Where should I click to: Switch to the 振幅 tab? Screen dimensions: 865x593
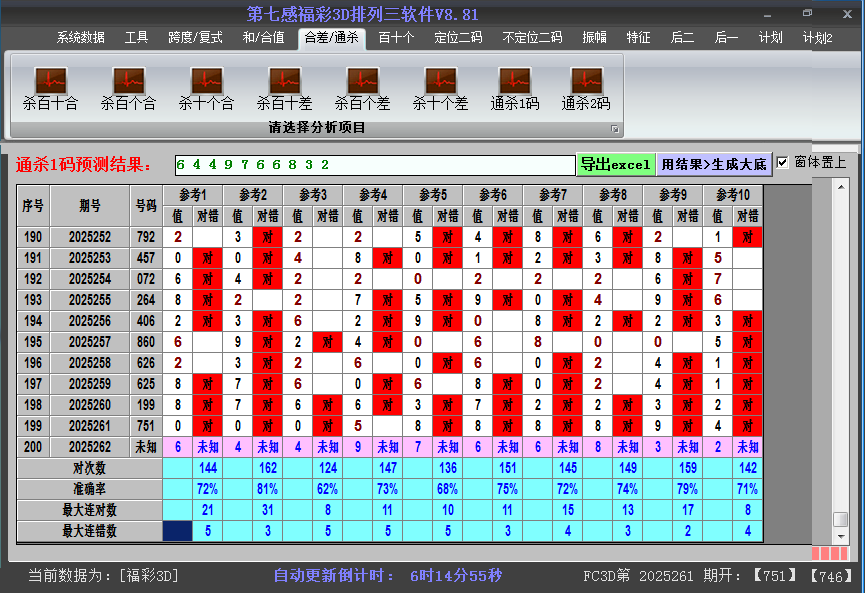[594, 38]
